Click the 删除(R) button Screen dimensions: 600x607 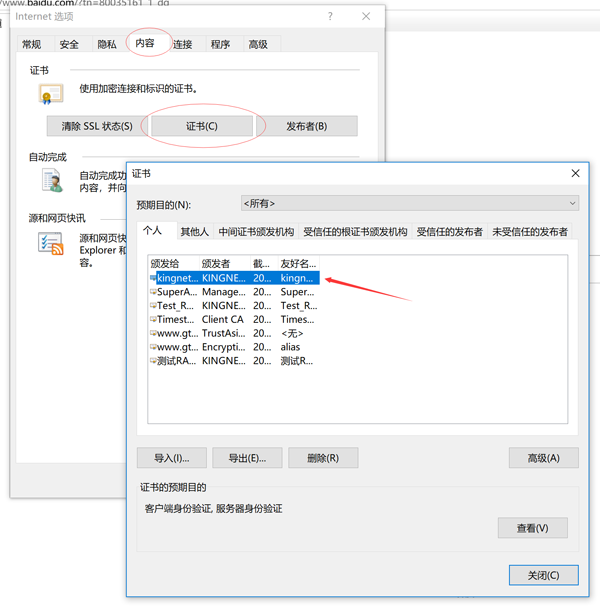(x=323, y=458)
